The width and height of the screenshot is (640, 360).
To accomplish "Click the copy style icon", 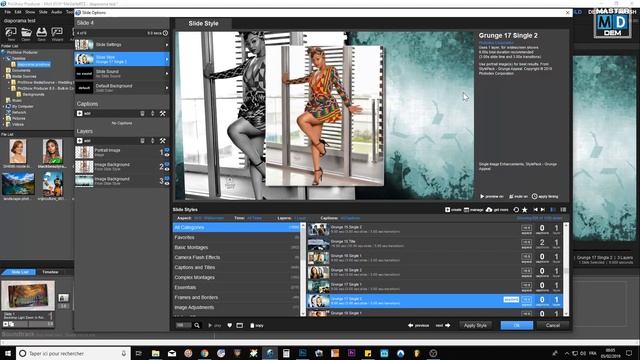I will pyautogui.click(x=257, y=325).
